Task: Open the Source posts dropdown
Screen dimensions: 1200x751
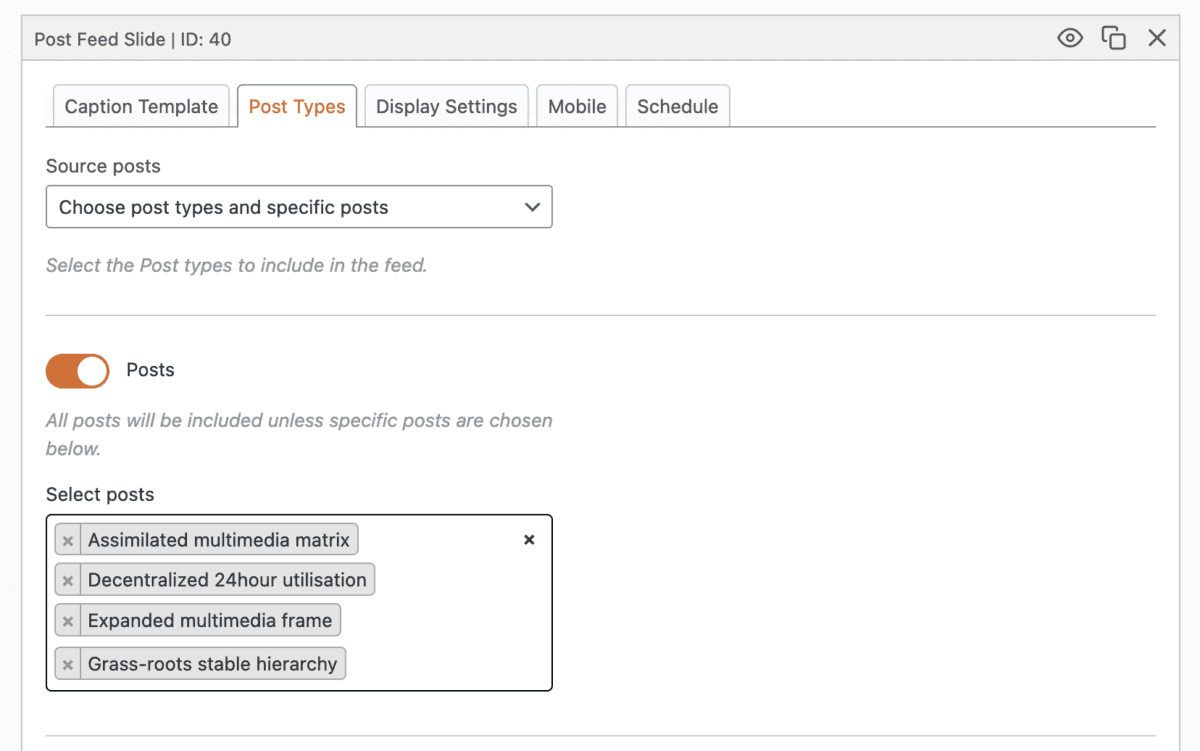Action: point(299,206)
